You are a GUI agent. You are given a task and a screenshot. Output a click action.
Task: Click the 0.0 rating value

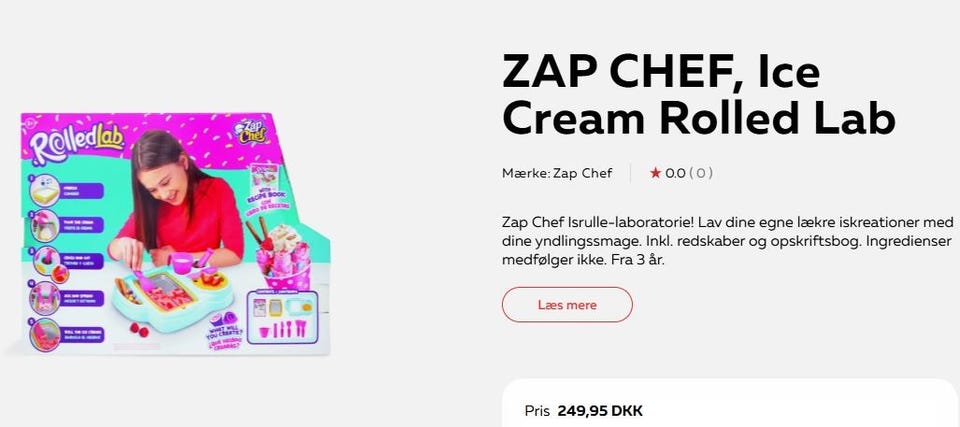point(675,173)
